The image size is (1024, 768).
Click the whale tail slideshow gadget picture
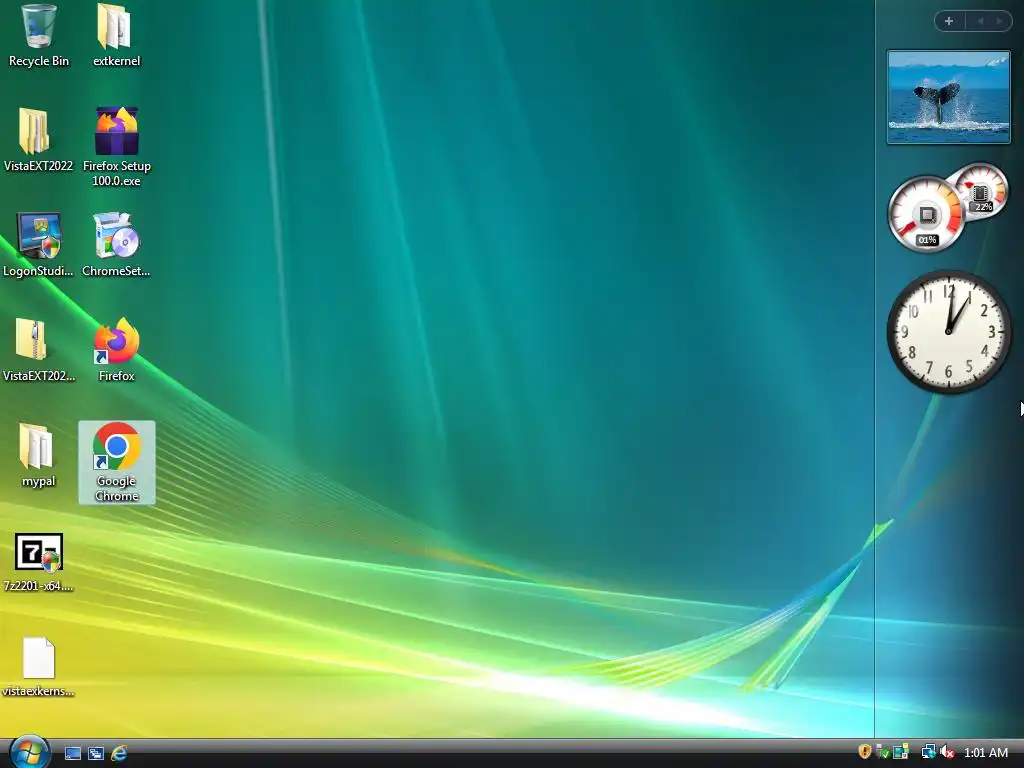pyautogui.click(x=948, y=97)
